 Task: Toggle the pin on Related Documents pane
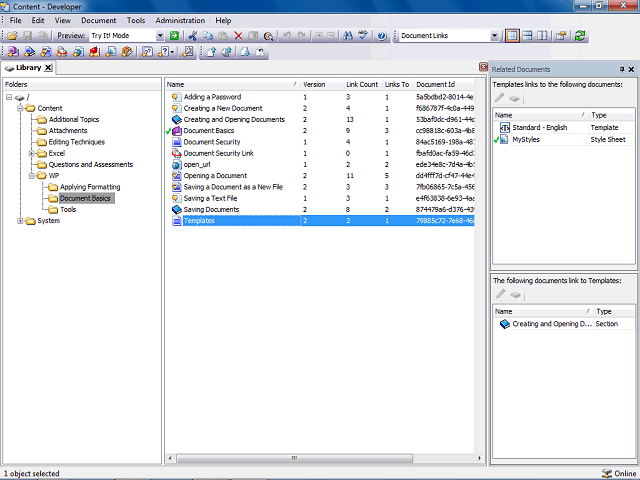622,69
